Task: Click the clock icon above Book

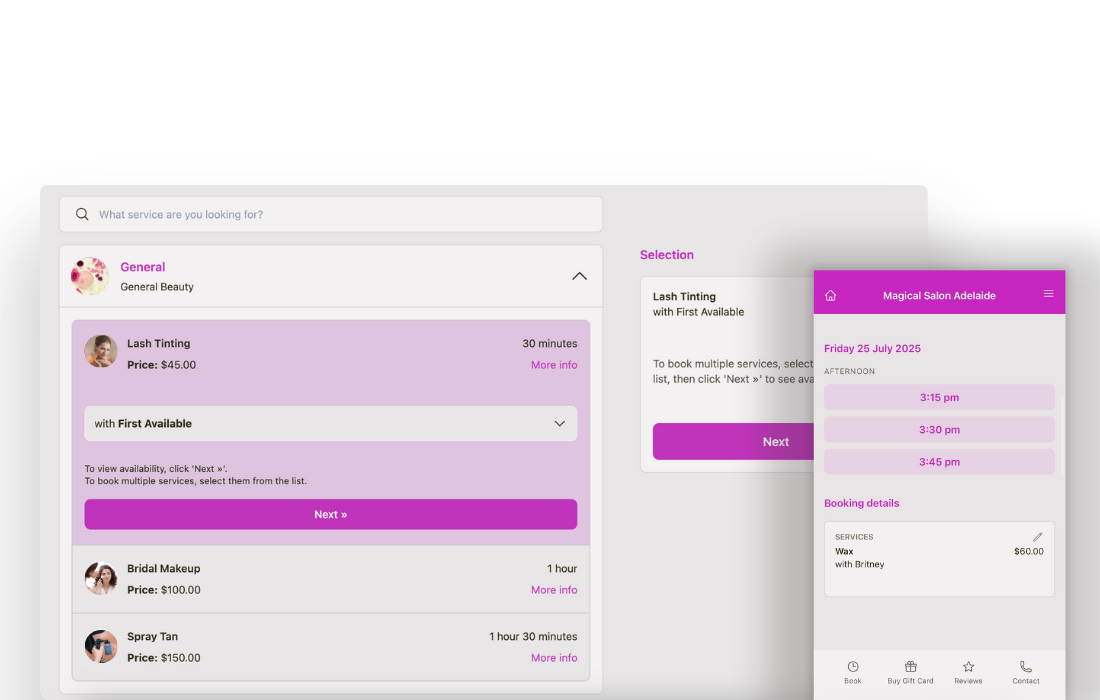Action: tap(853, 665)
